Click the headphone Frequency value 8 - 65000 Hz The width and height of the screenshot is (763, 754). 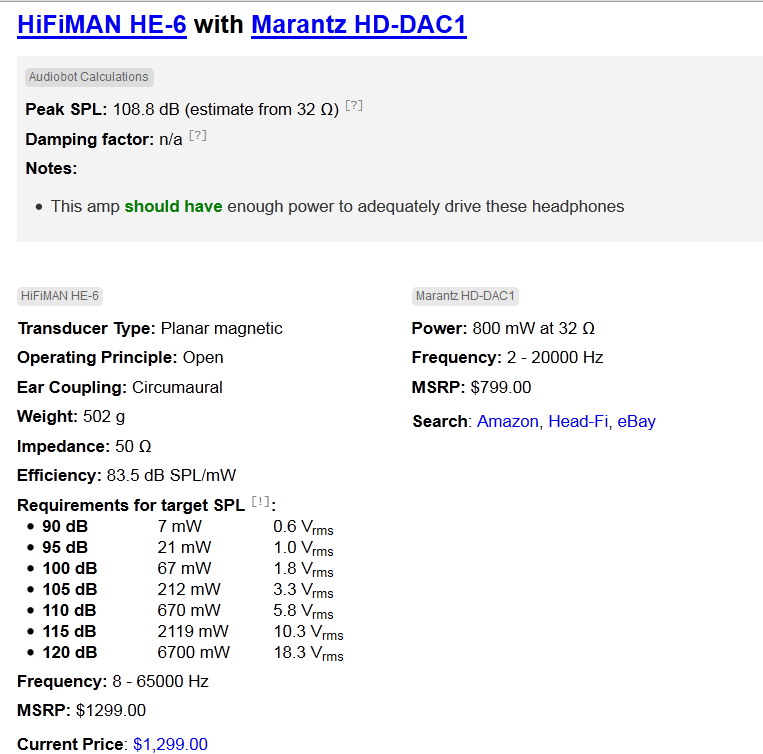[161, 681]
